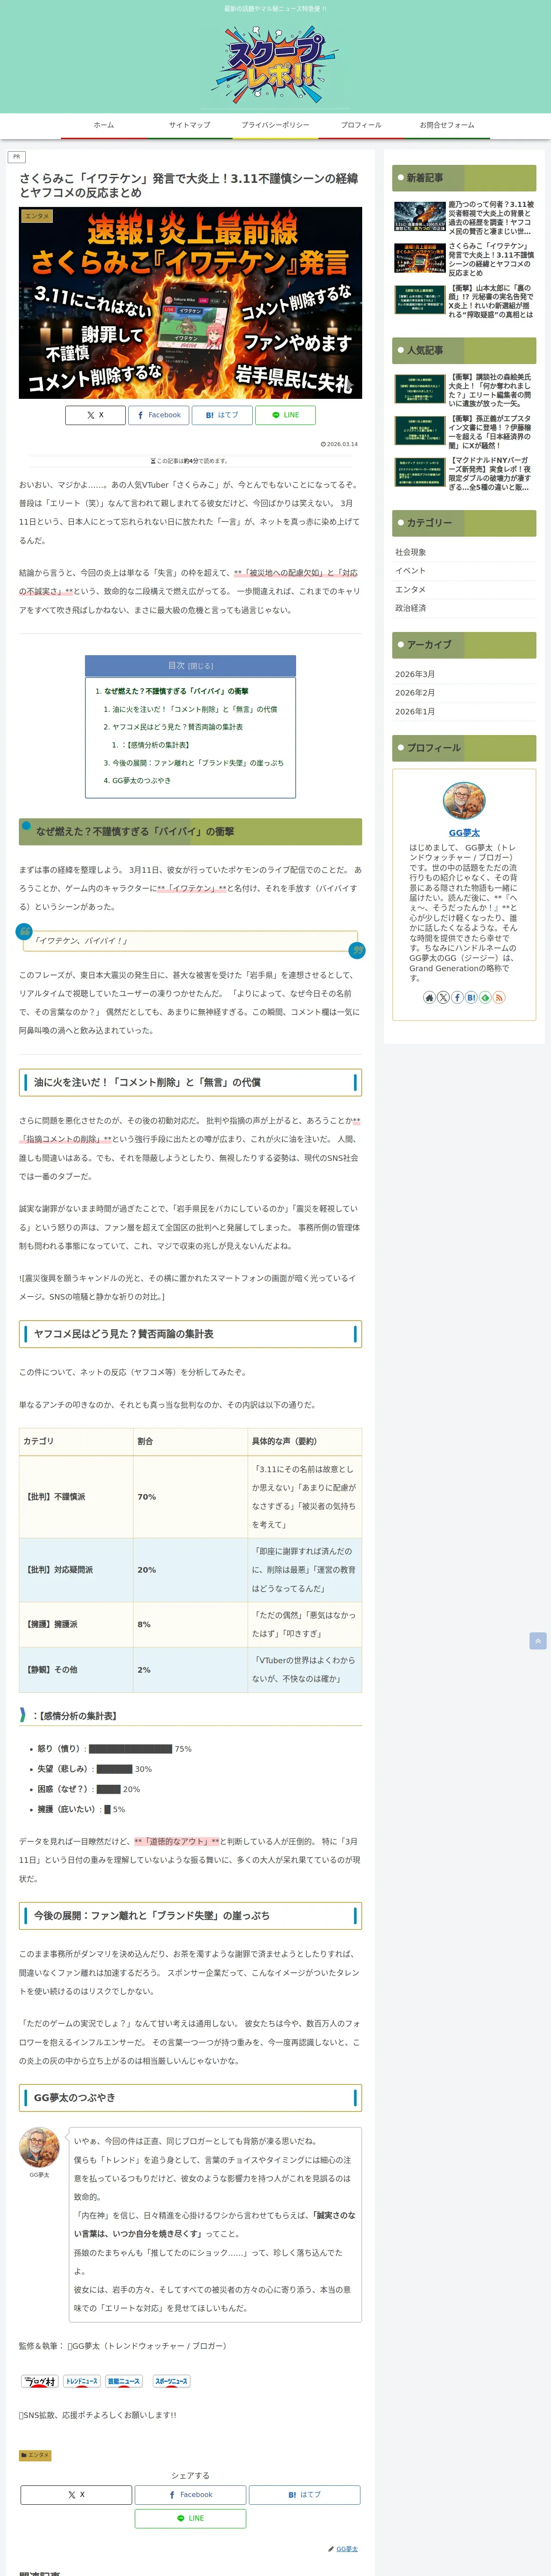Viewport: 551px width, 2576px height.
Task: Open the 山本太郎 new article in the sidebar
Action: pos(464,301)
